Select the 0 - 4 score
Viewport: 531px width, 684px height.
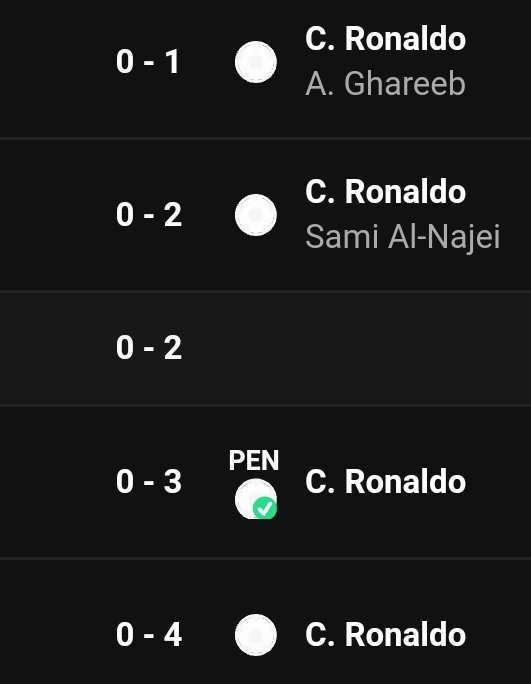149,635
